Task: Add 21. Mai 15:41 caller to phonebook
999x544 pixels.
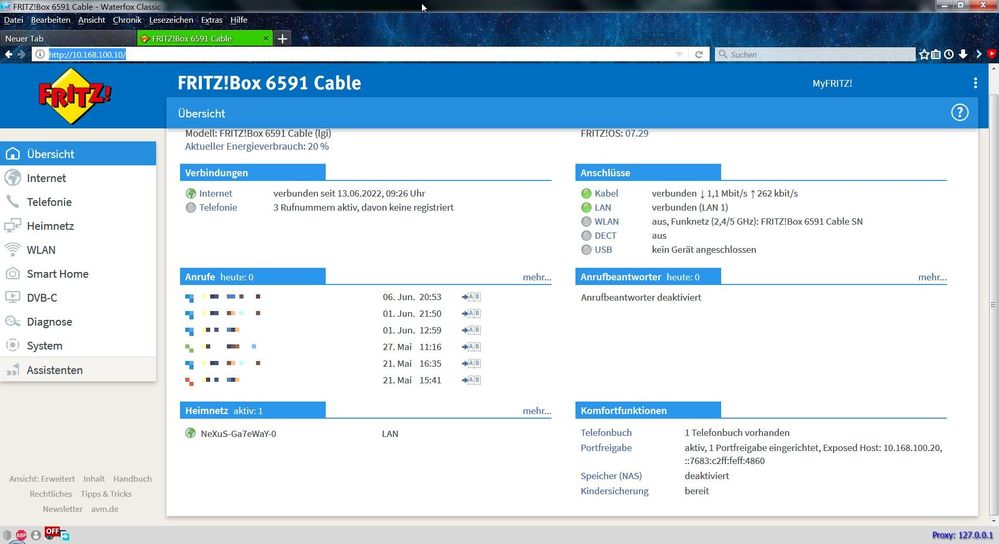Action: 471,380
